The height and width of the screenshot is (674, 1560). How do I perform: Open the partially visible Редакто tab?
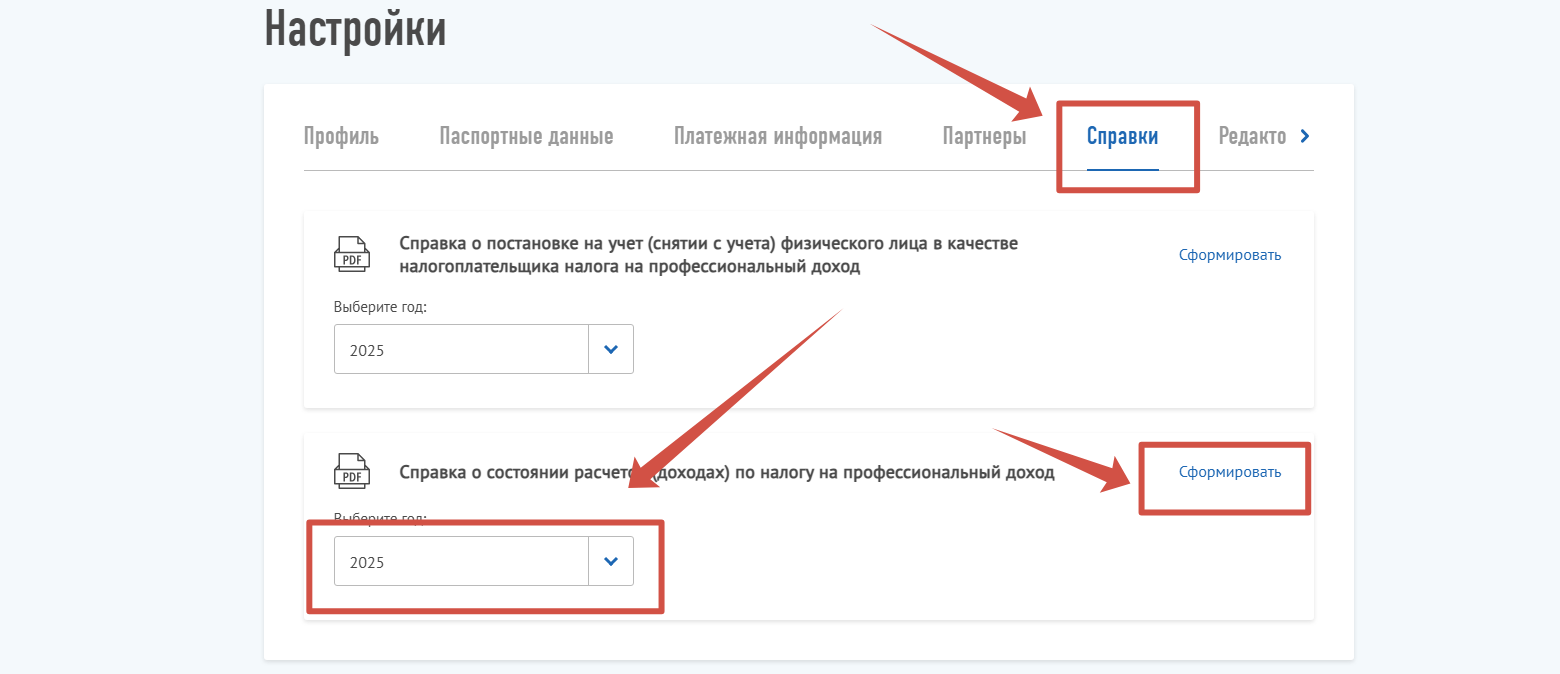click(1252, 137)
